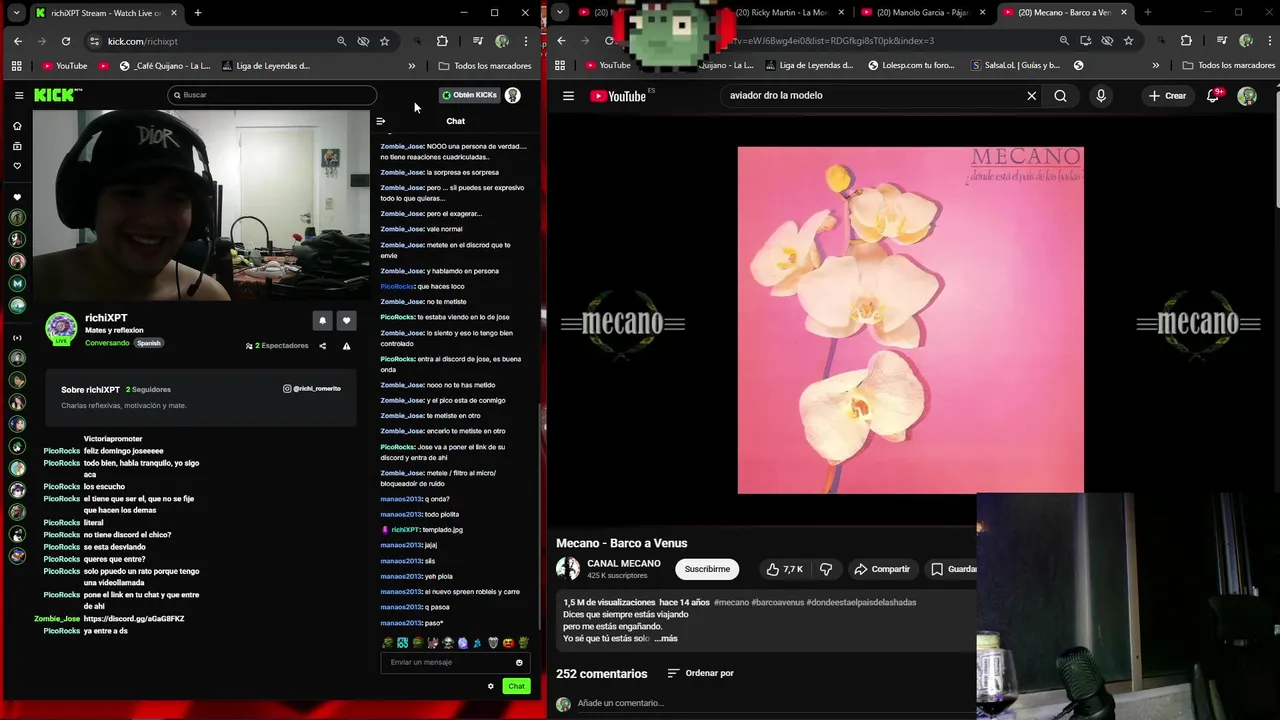Open the Kick sidebar hamburger menu
The width and height of the screenshot is (1280, 720).
[x=18, y=95]
